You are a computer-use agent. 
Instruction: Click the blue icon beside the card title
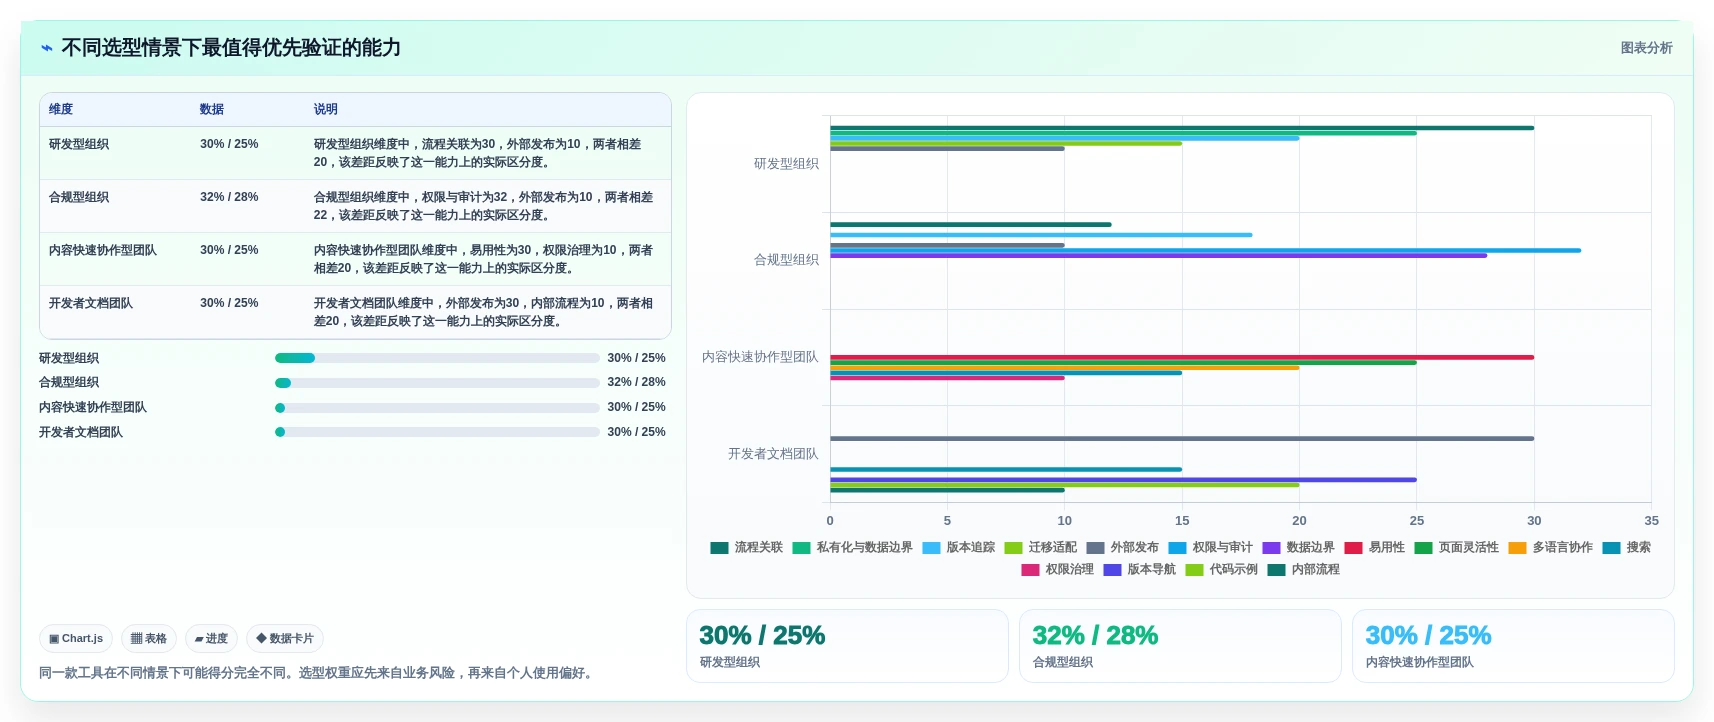(46, 48)
